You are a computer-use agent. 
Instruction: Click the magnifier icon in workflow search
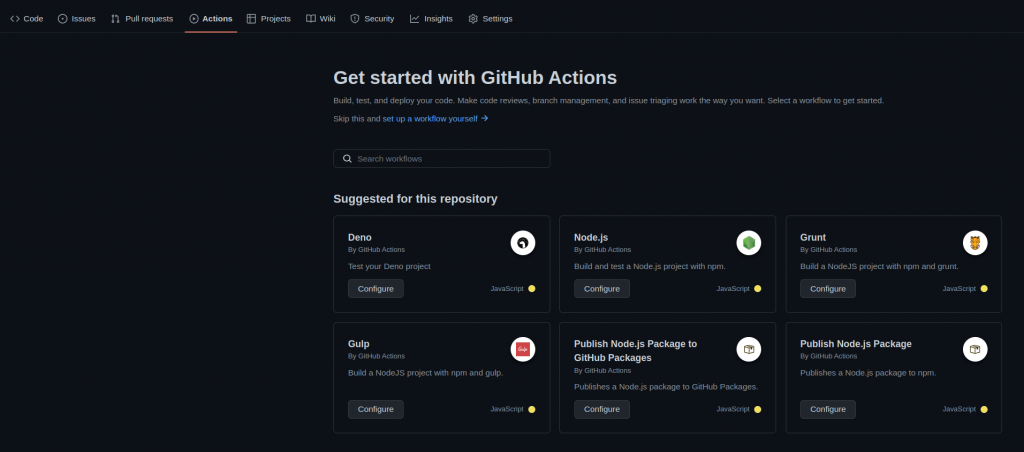pyautogui.click(x=347, y=159)
